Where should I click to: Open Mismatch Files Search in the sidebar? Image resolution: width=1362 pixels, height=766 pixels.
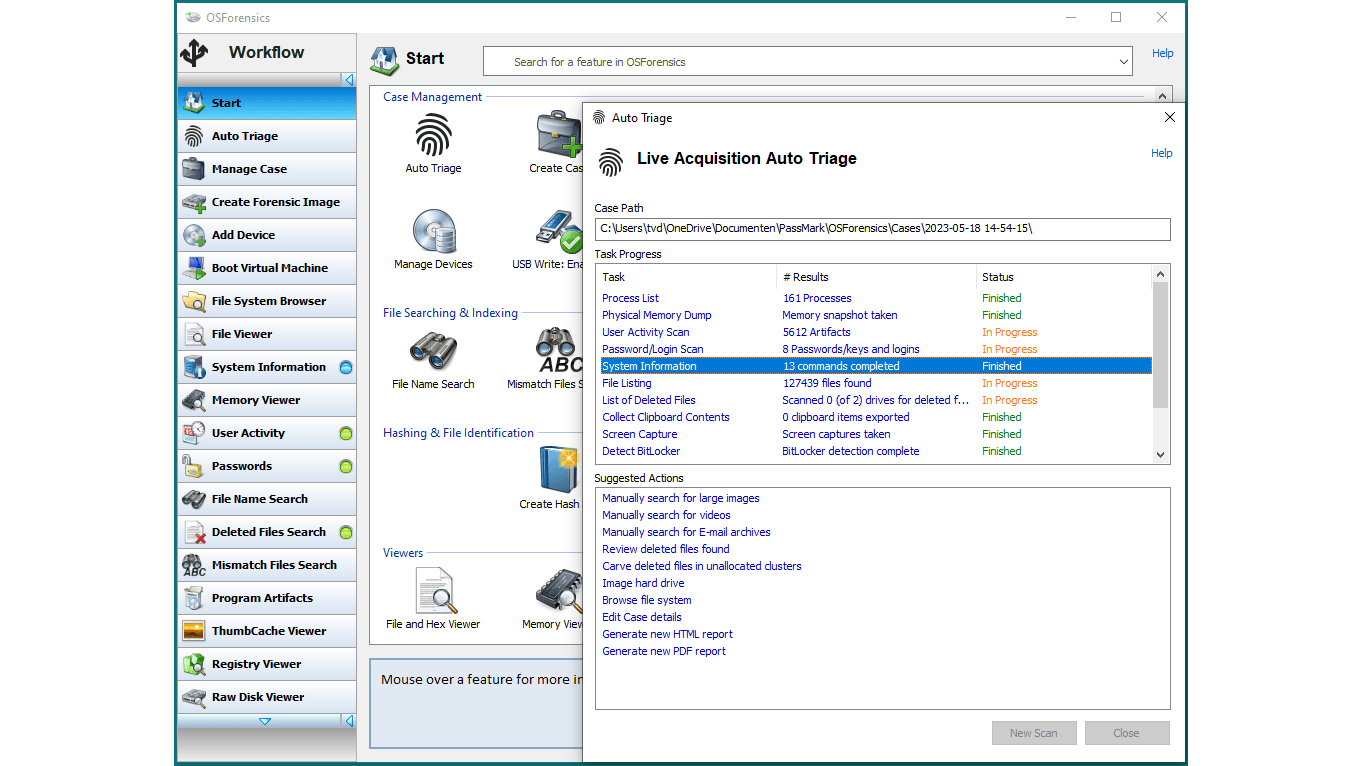click(x=267, y=565)
